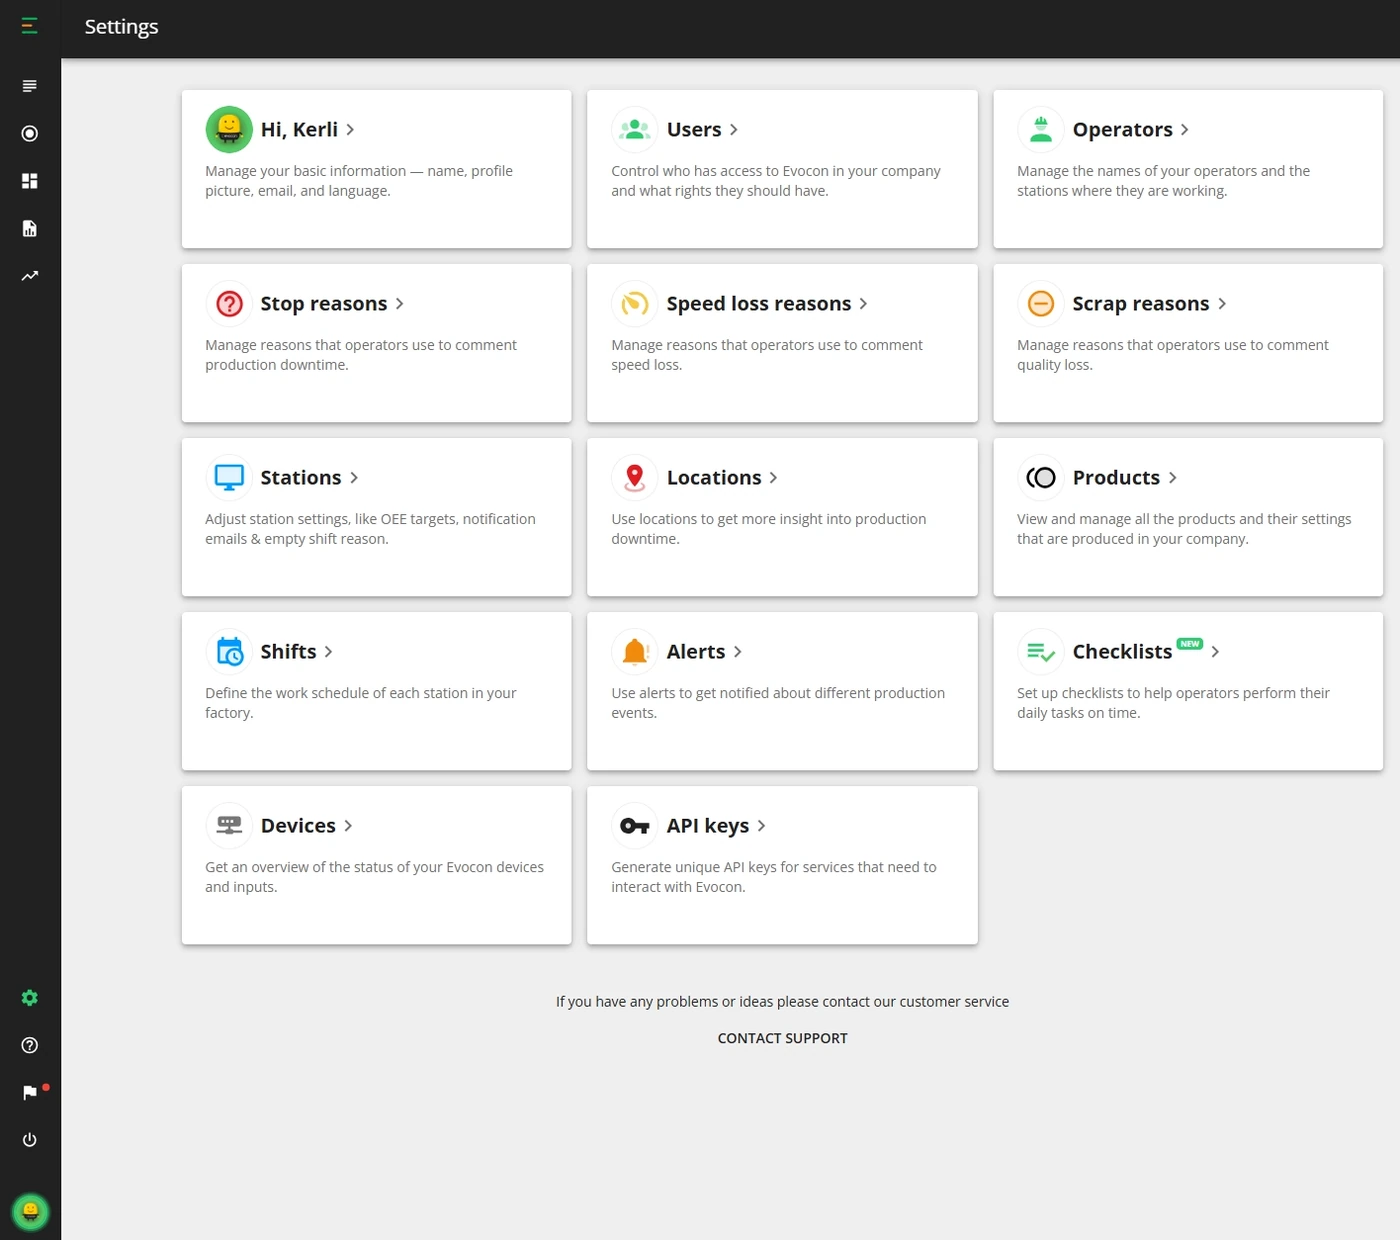Click the user avatar at sidebar bottom
1400x1240 pixels.
pos(30,1212)
